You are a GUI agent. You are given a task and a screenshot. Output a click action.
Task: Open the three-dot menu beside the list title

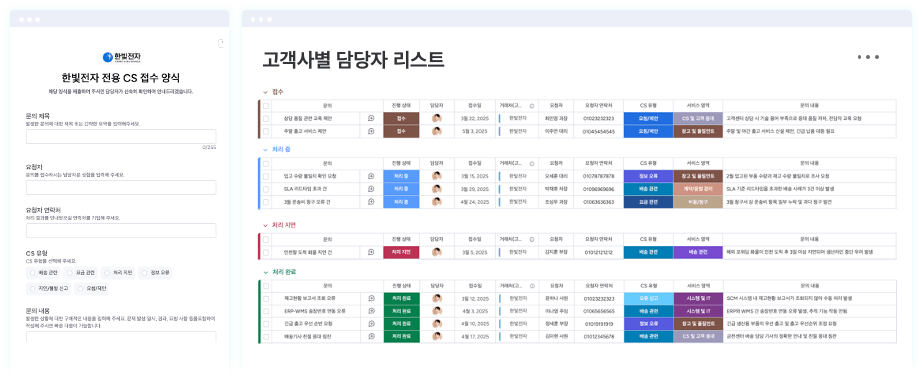point(868,57)
